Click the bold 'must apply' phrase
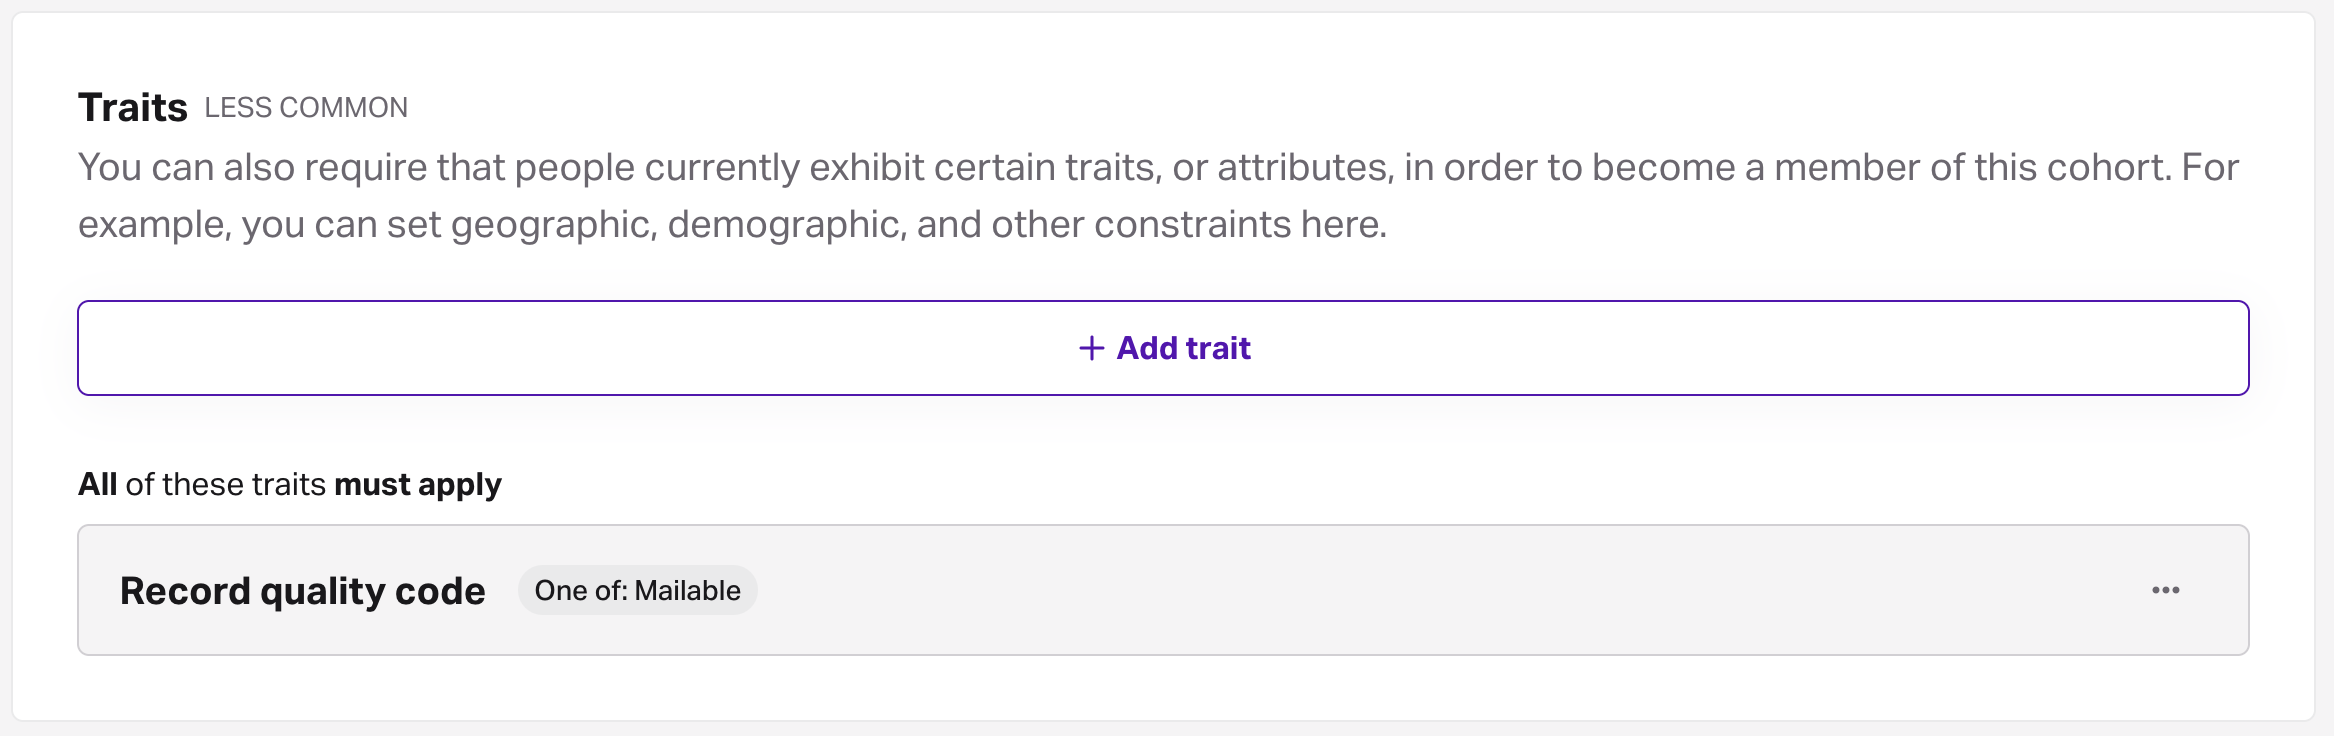The height and width of the screenshot is (736, 2334). click(418, 484)
